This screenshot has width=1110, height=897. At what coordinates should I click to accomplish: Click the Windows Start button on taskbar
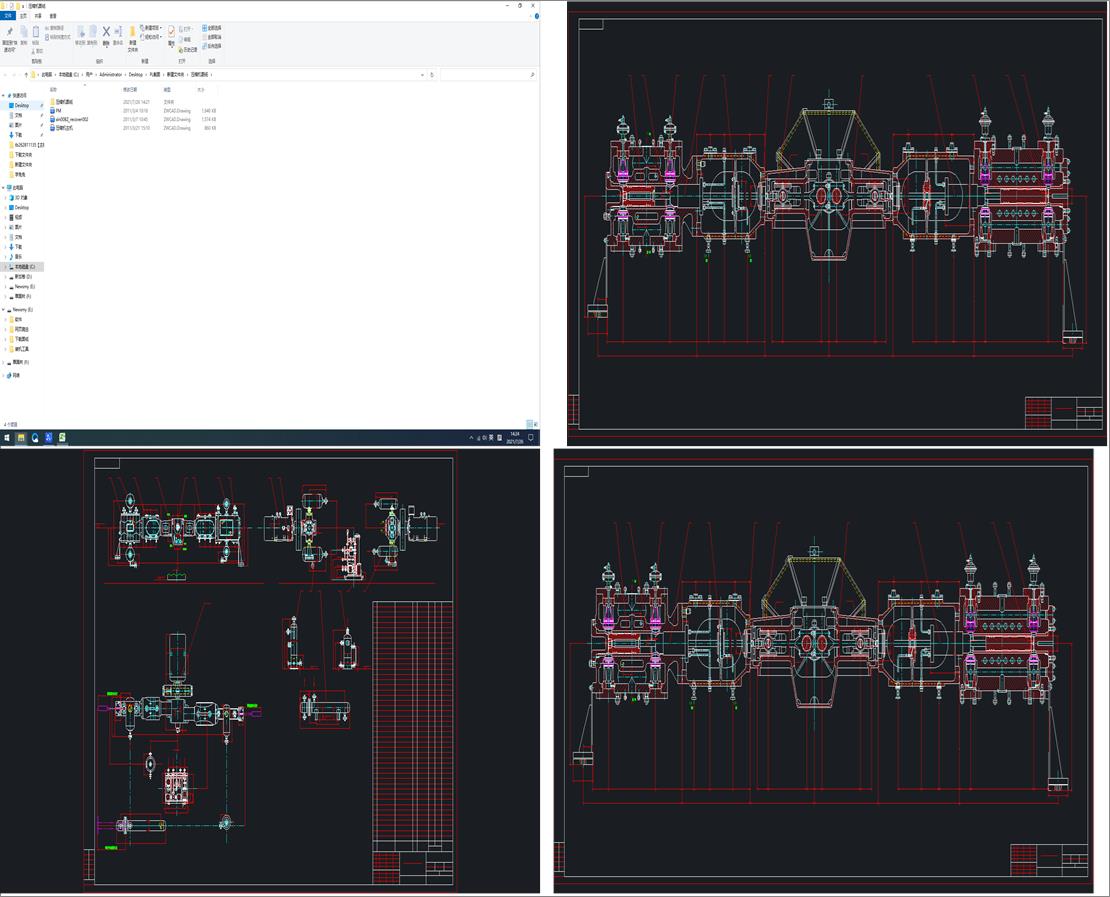tap(6, 437)
